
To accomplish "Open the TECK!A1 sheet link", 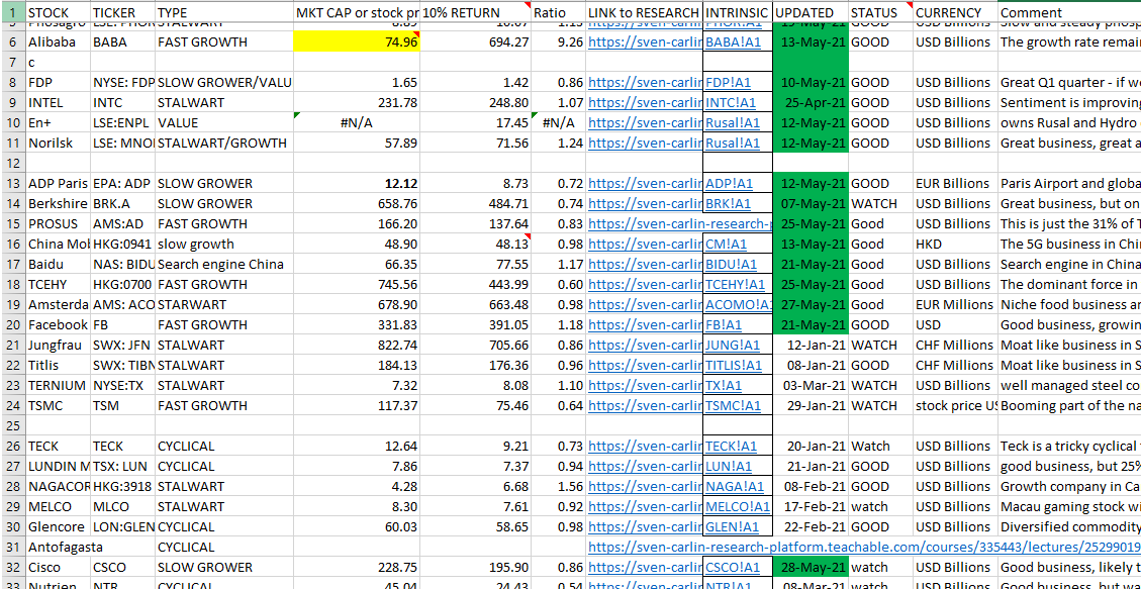I will pyautogui.click(x=732, y=446).
